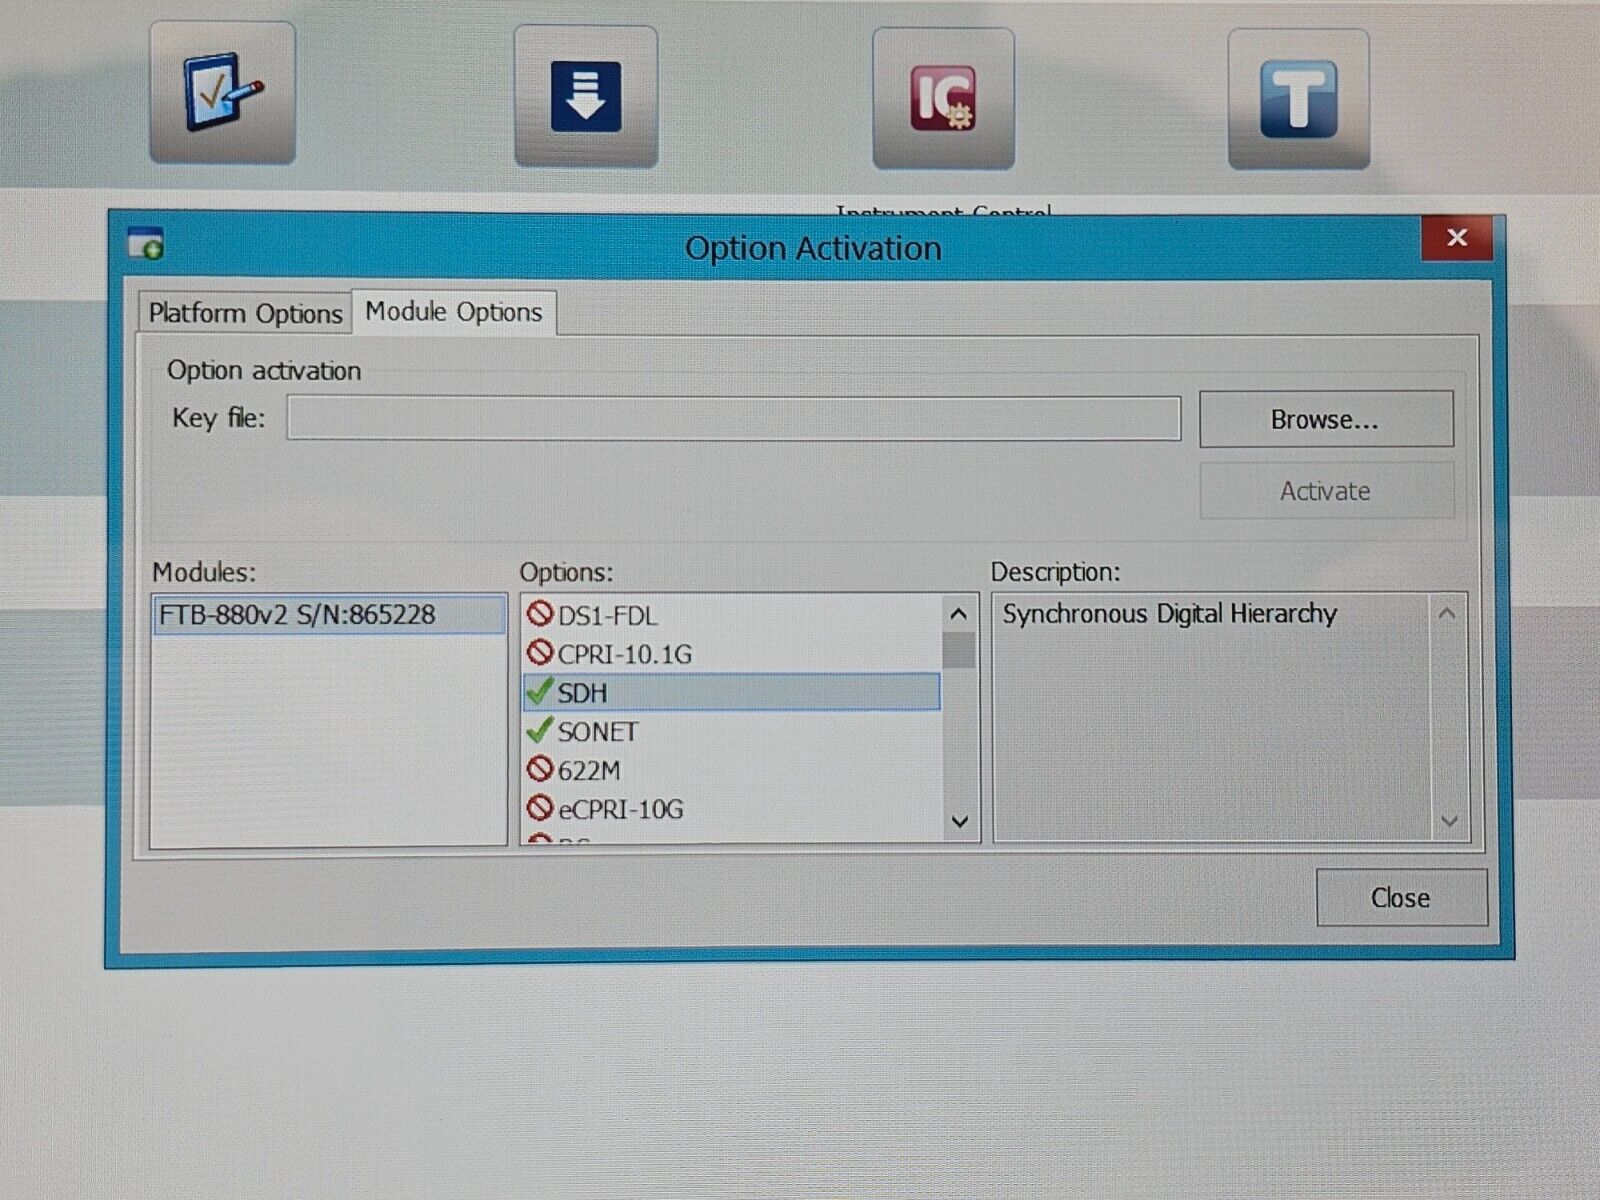
Task: Open the checklist tablet icon tile
Action: point(222,93)
